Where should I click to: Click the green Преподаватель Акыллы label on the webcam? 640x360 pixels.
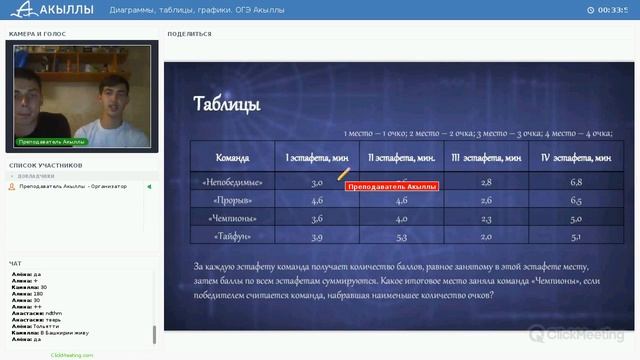(x=51, y=142)
